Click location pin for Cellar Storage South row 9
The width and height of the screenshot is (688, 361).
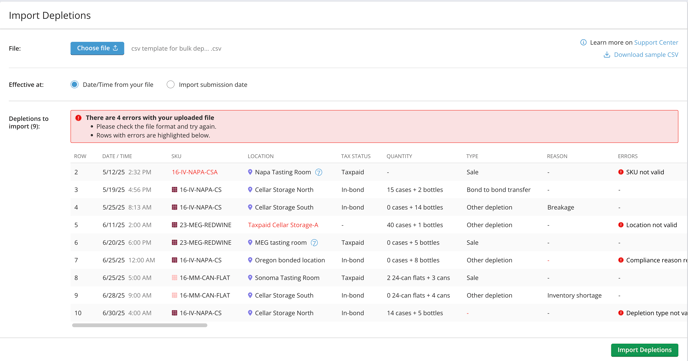click(x=250, y=295)
